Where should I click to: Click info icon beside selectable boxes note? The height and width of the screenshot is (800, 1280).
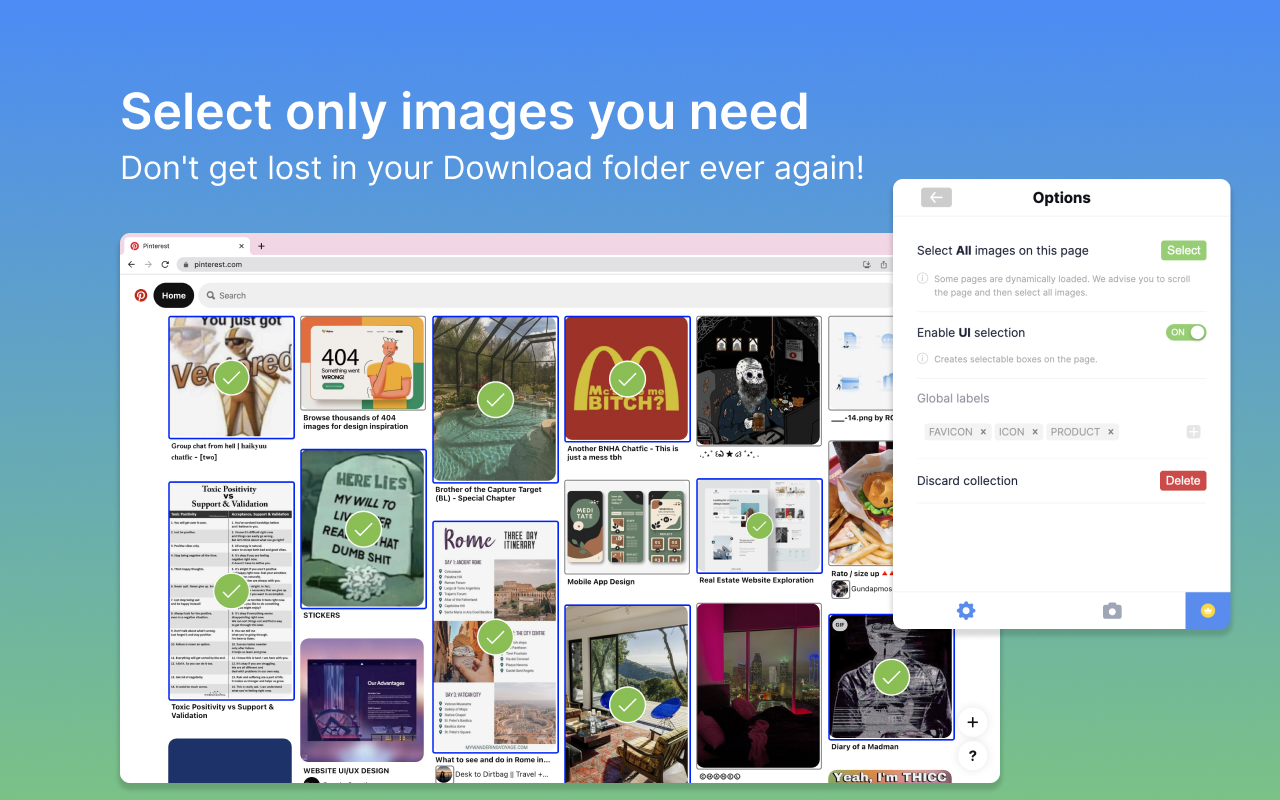pyautogui.click(x=923, y=359)
